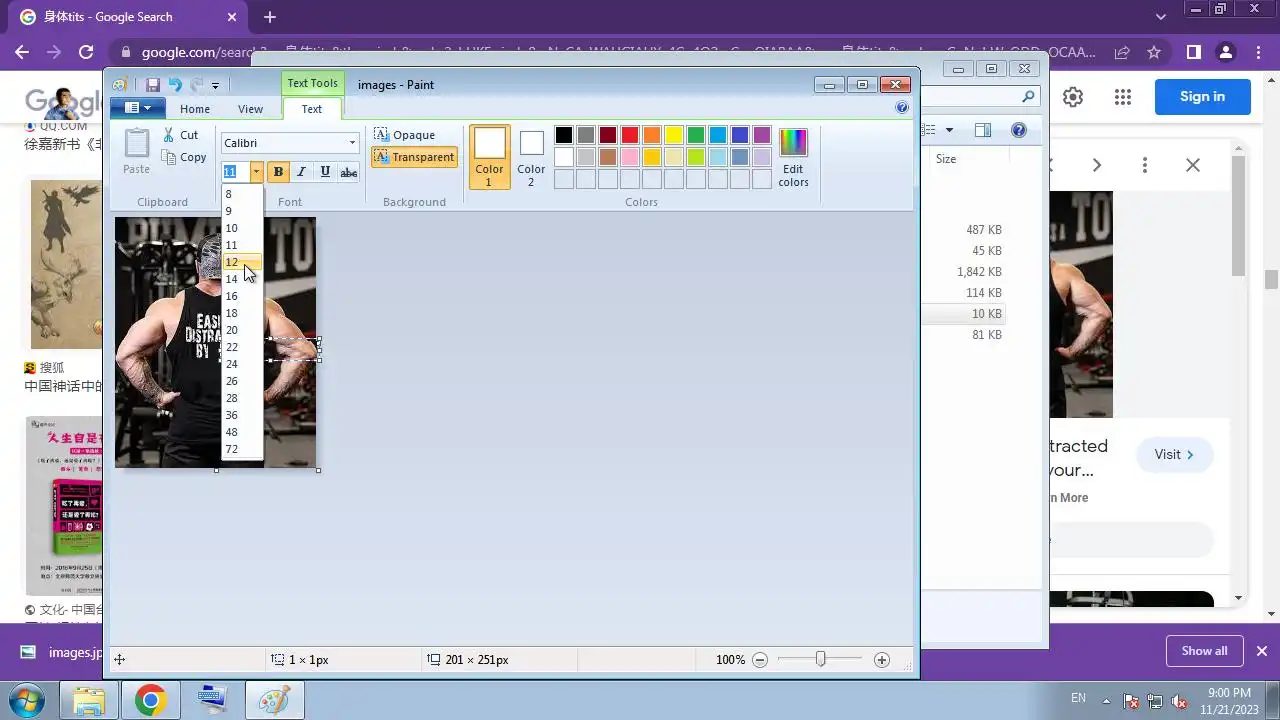Click the zoom out minus button in Paint
Image resolution: width=1280 pixels, height=720 pixels.
coord(760,660)
